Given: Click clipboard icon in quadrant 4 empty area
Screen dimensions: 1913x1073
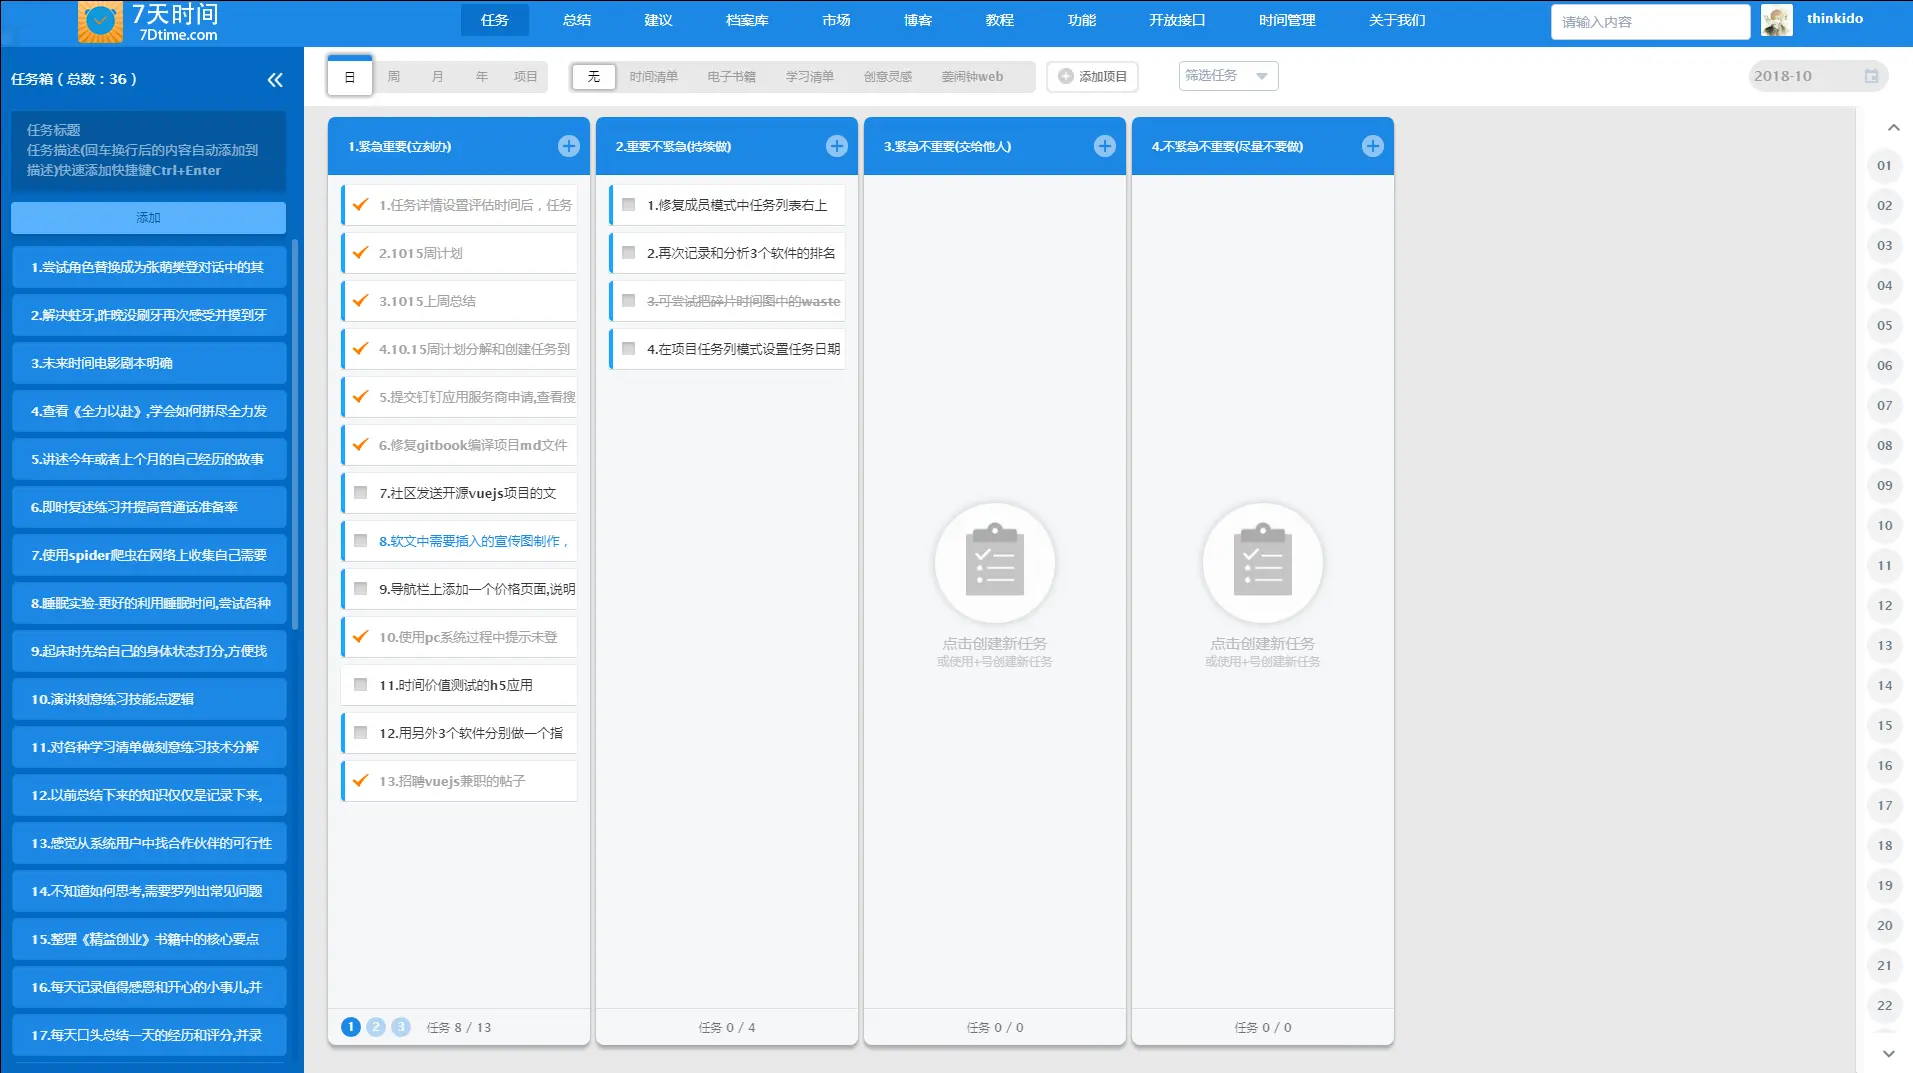Looking at the screenshot, I should (x=1263, y=563).
